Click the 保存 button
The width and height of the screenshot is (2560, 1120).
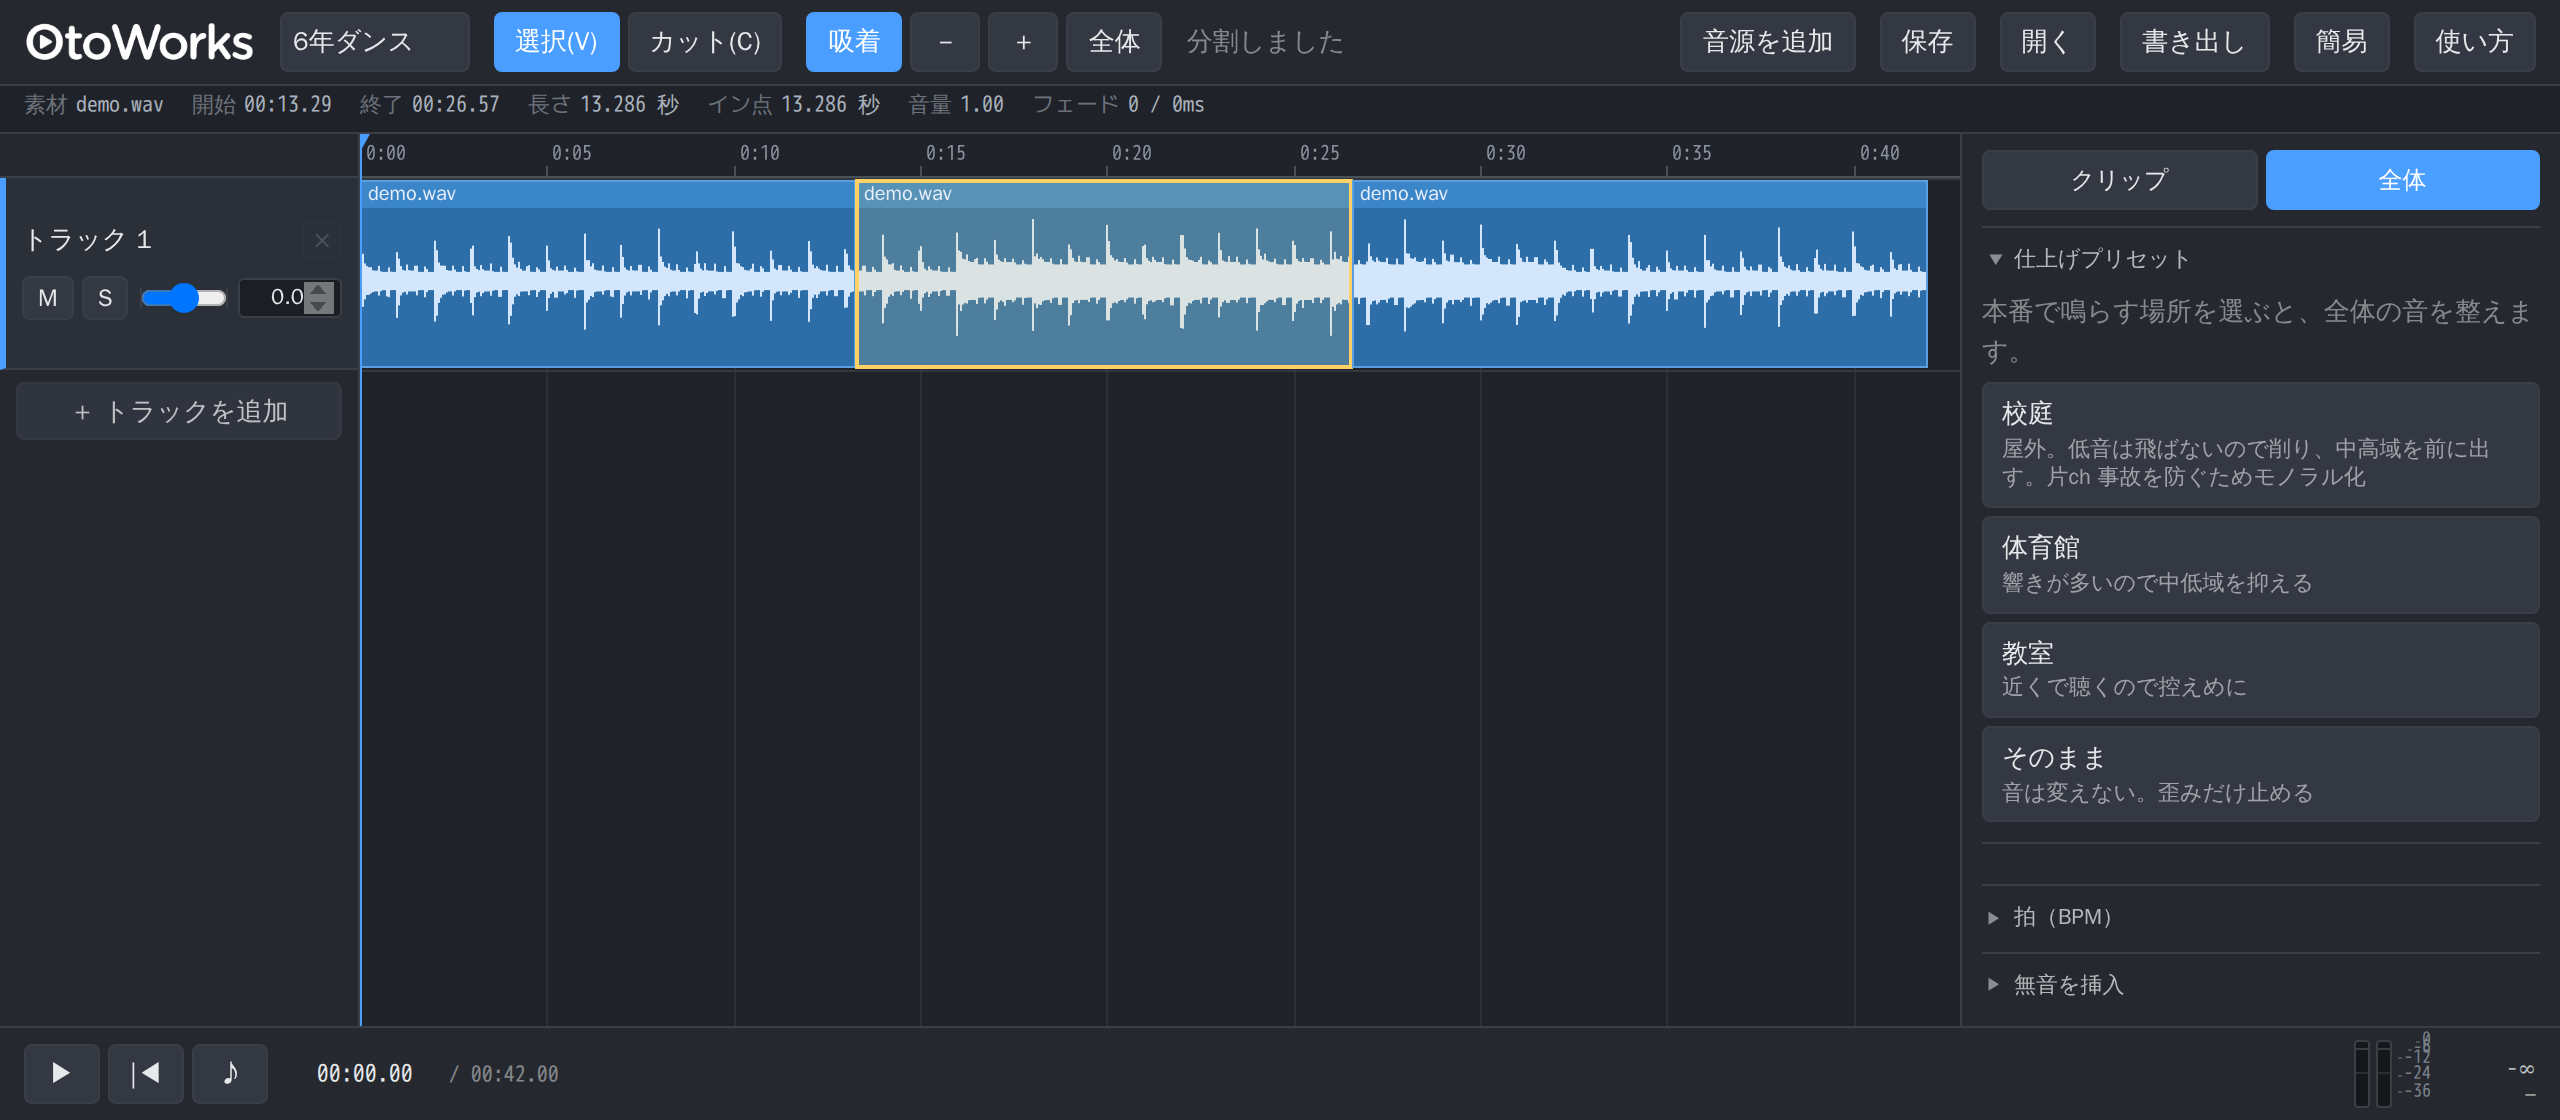(x=1927, y=42)
